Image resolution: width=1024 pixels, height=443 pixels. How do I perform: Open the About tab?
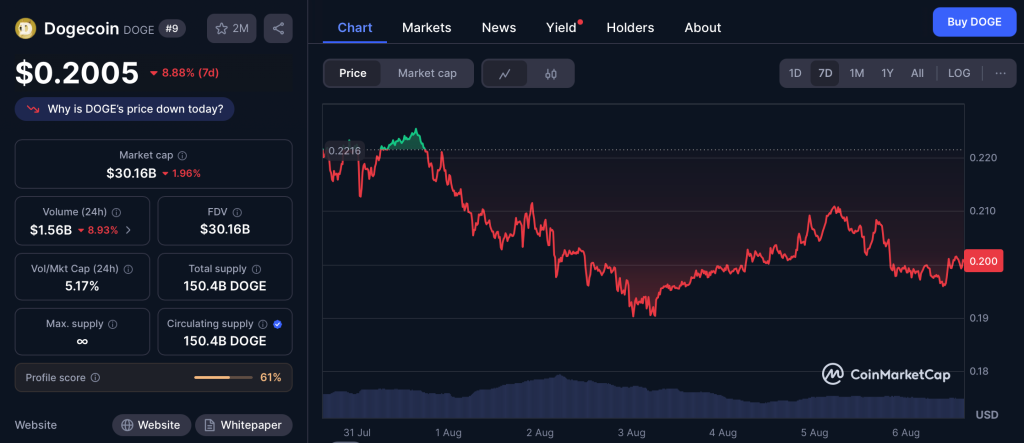[703, 27]
